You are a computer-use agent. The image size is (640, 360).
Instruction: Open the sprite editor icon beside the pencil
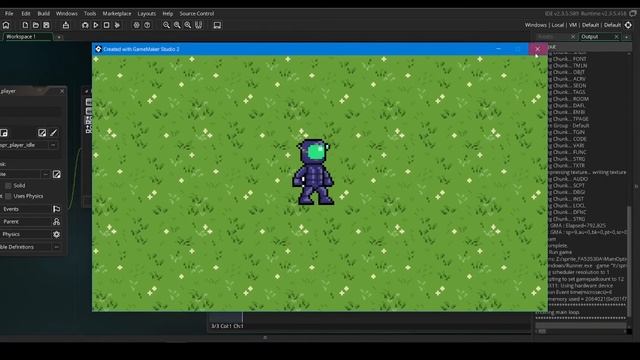click(x=42, y=133)
